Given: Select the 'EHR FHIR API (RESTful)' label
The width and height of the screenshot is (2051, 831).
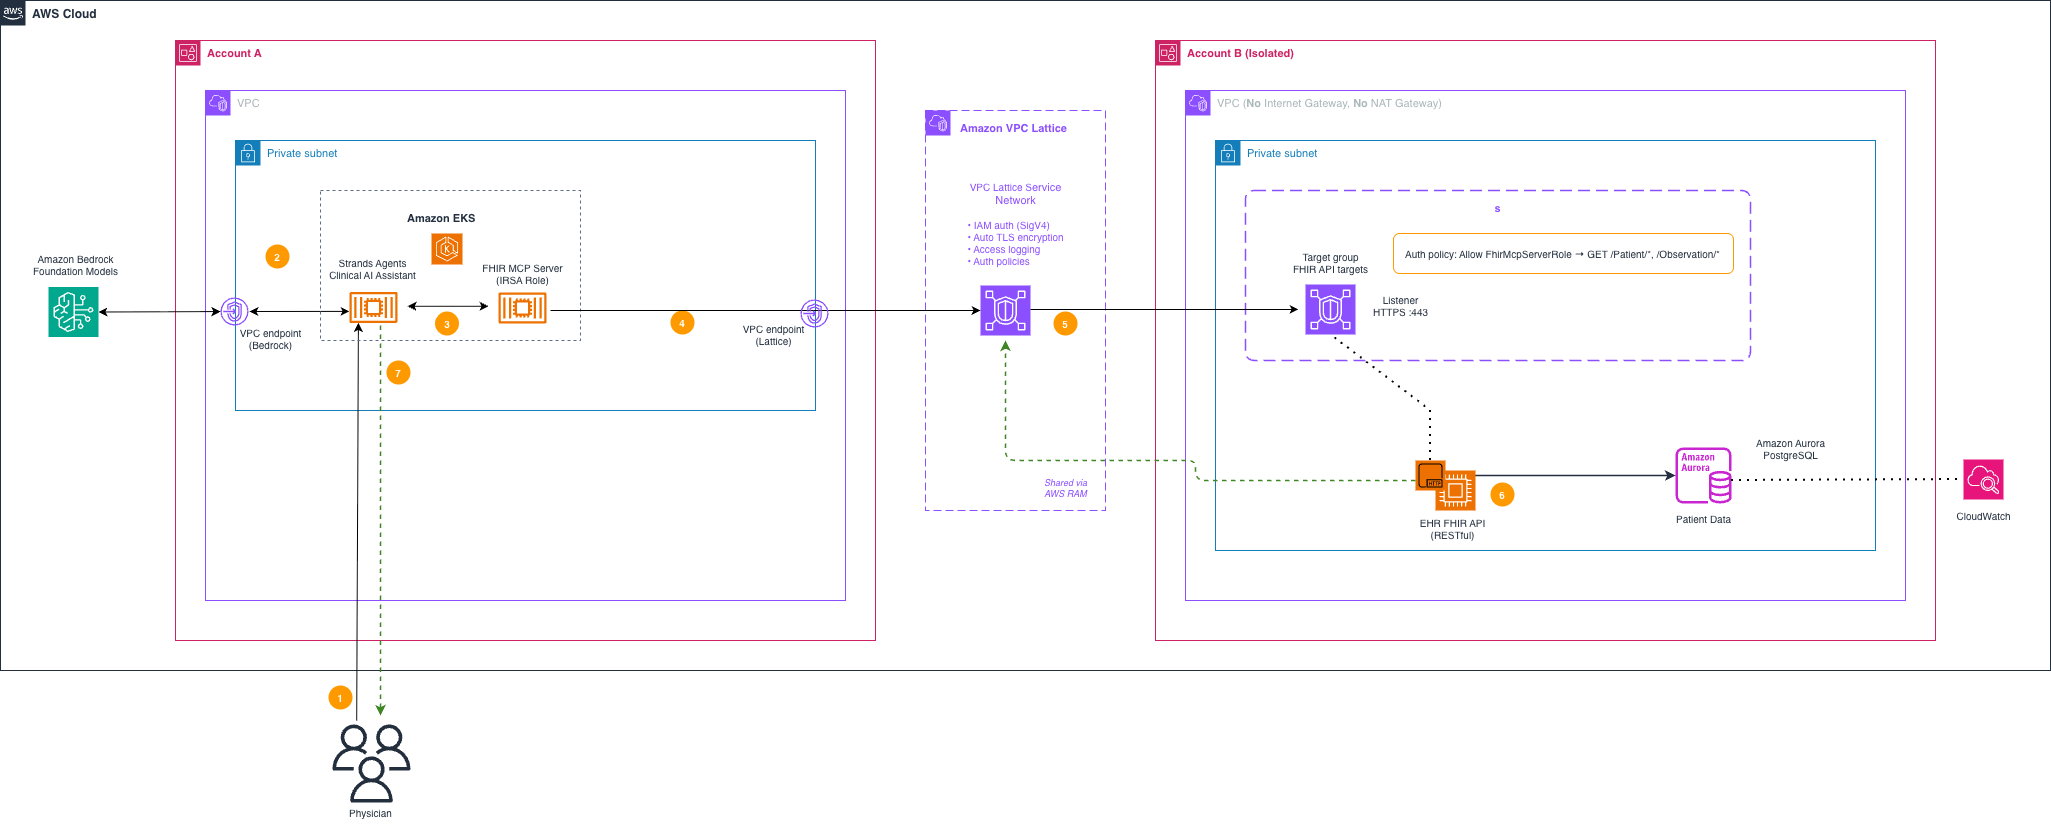Looking at the screenshot, I should 1452,530.
